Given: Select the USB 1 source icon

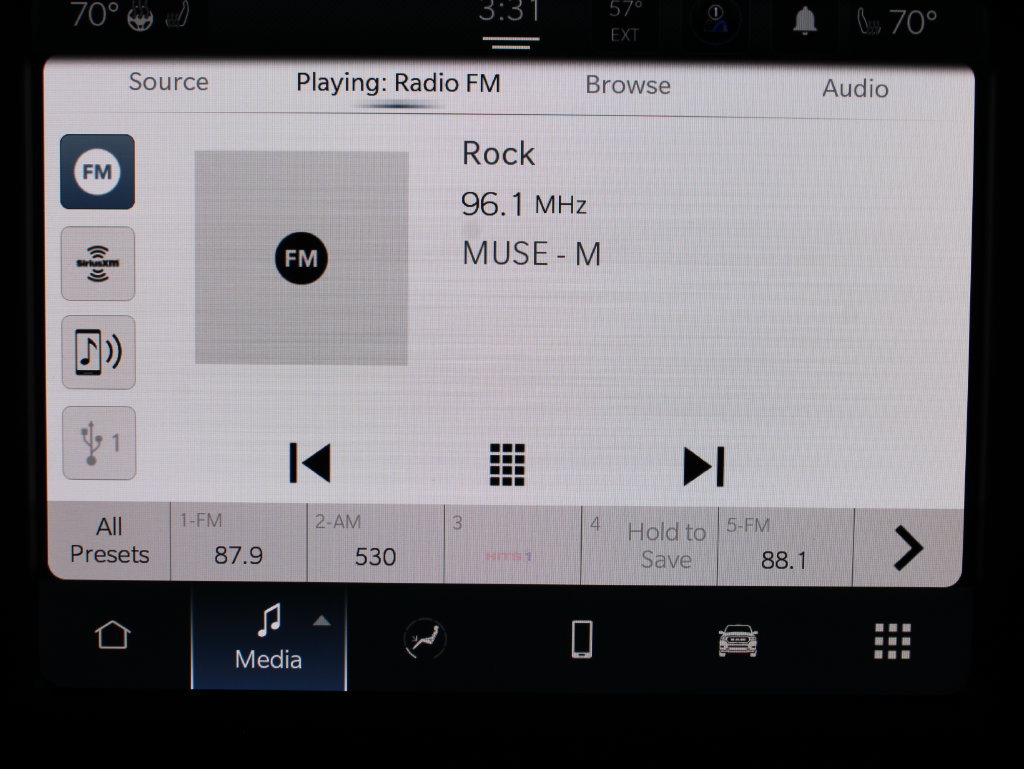Looking at the screenshot, I should tap(99, 443).
